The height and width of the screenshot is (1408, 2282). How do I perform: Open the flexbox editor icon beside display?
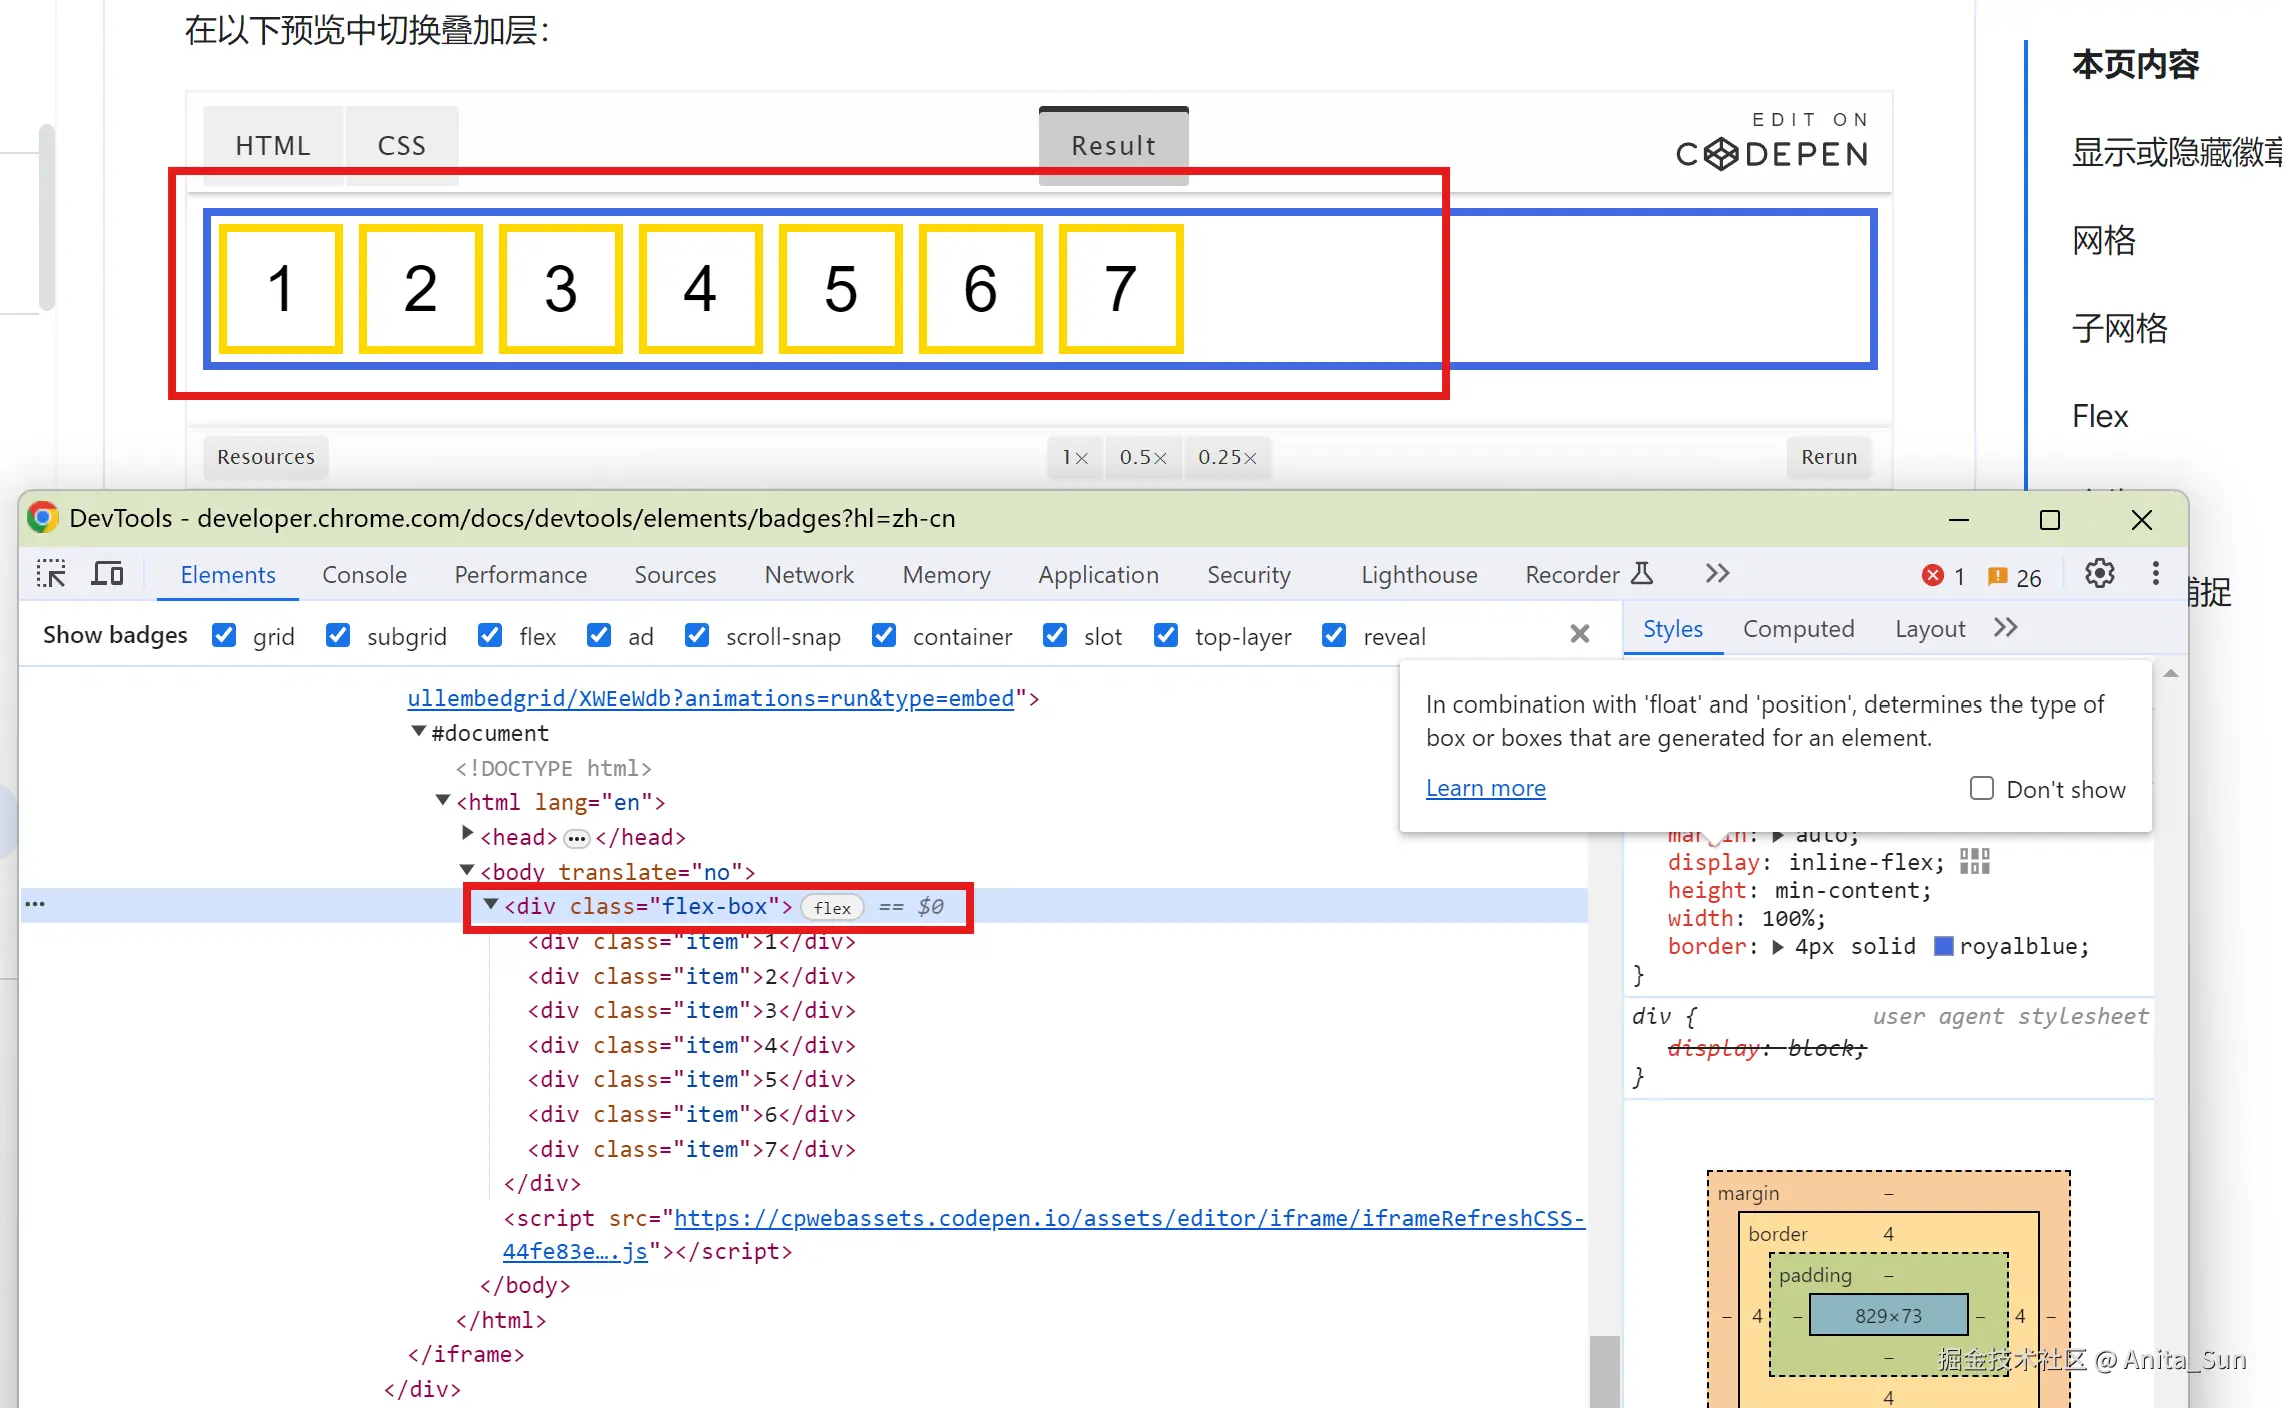point(1974,861)
